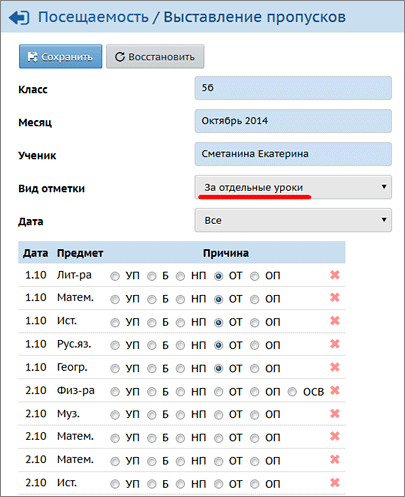The height and width of the screenshot is (497, 405).
Task: Choose ОСВ reason for Физ-ра lesson
Action: [292, 392]
